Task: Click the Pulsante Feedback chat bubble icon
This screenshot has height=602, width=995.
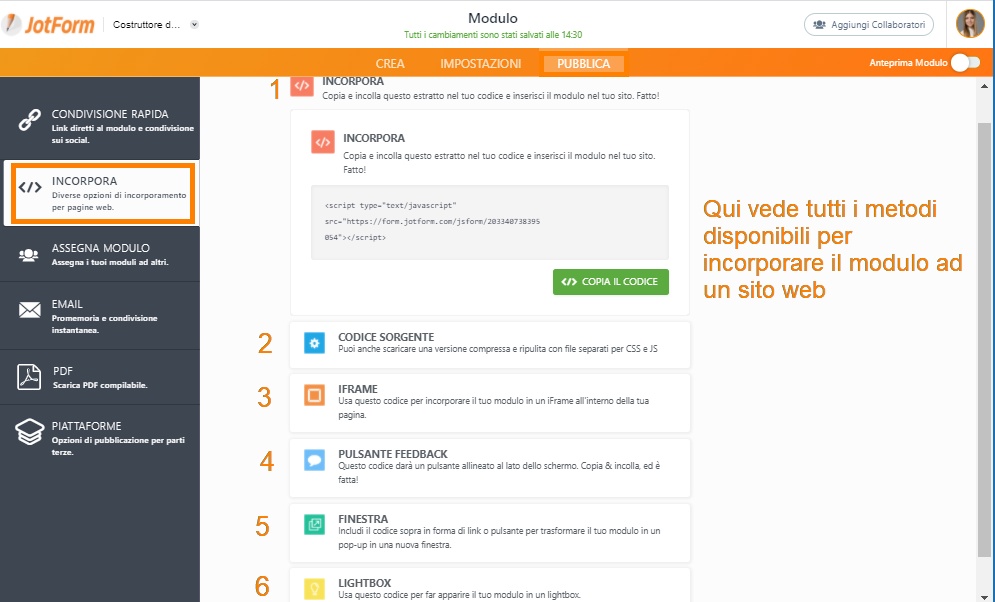Action: pyautogui.click(x=315, y=461)
